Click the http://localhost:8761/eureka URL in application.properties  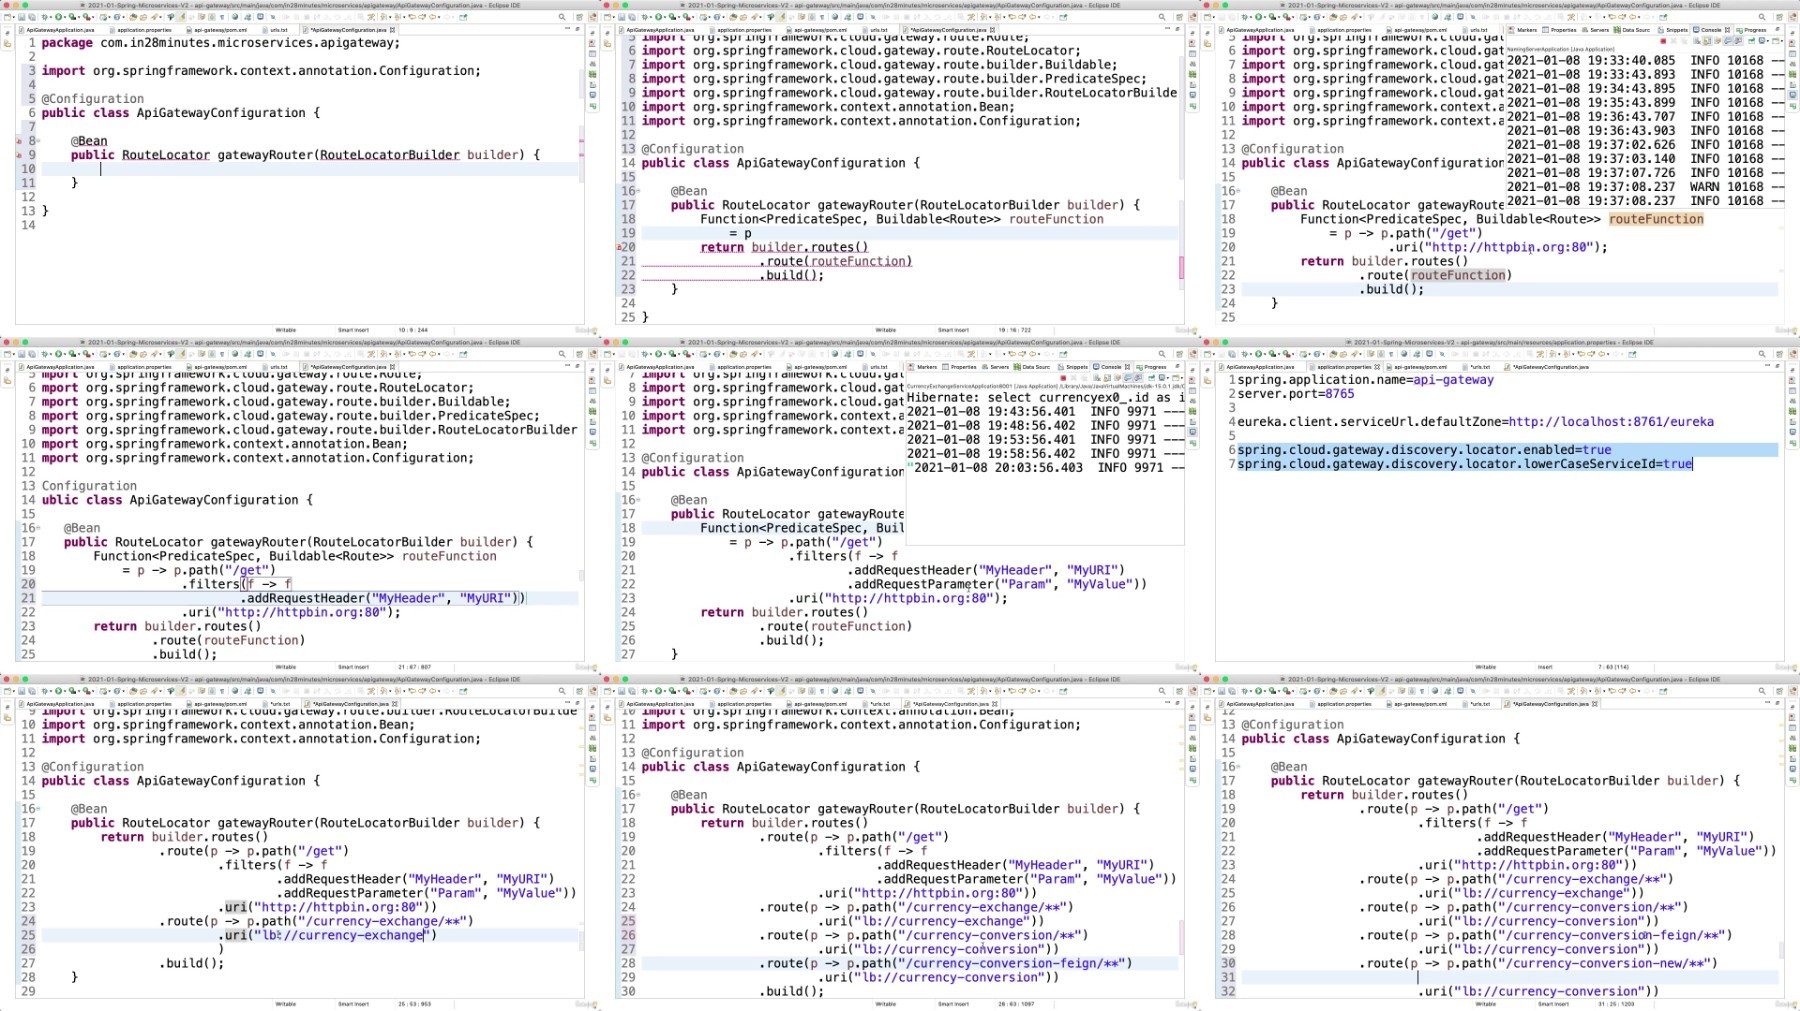[x=1610, y=422]
